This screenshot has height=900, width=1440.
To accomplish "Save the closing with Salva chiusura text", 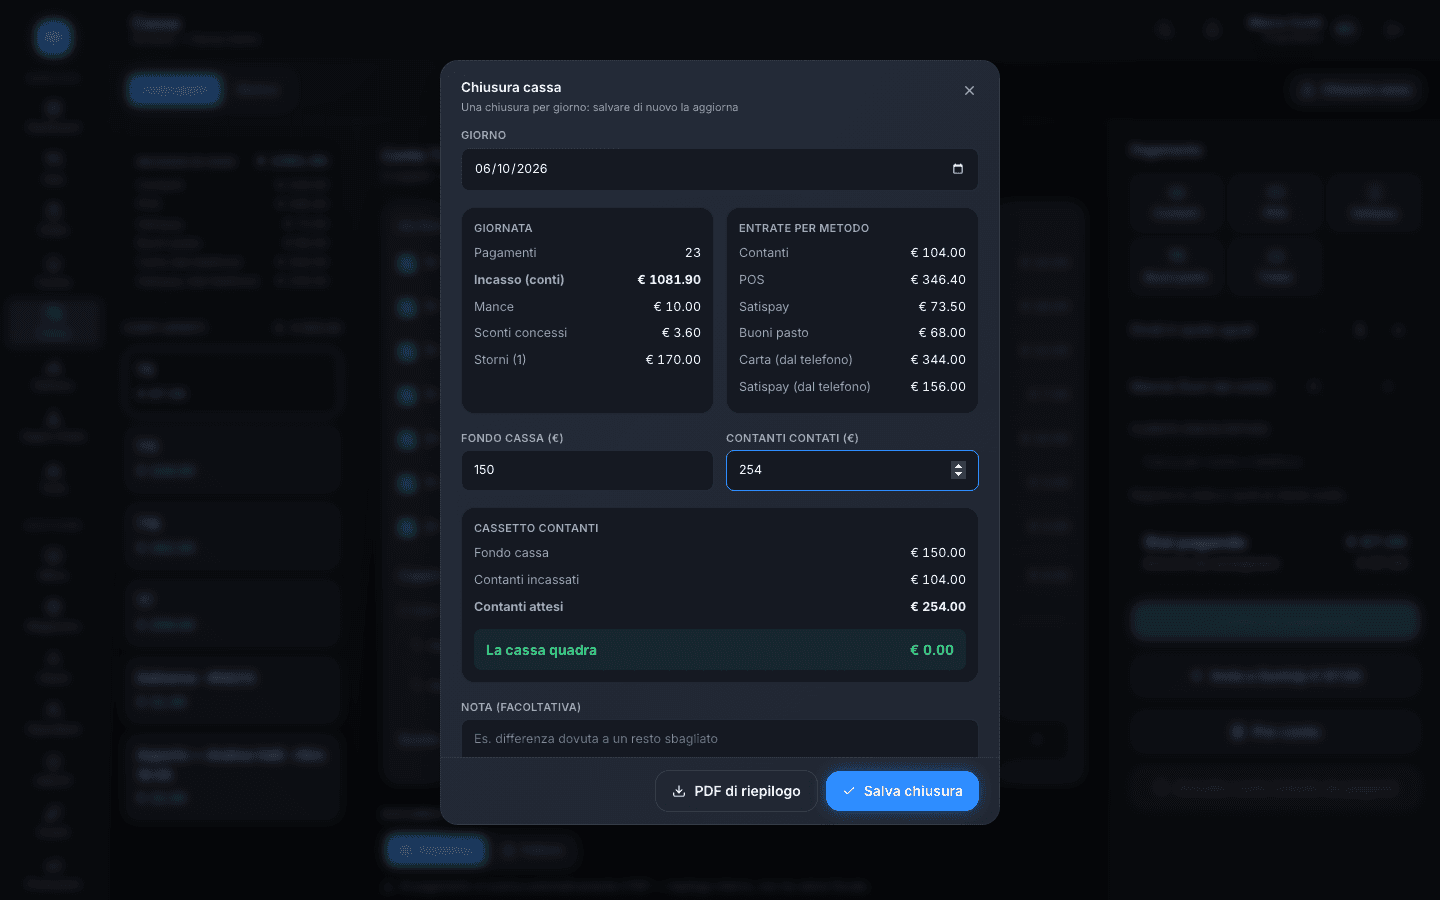I will point(913,791).
